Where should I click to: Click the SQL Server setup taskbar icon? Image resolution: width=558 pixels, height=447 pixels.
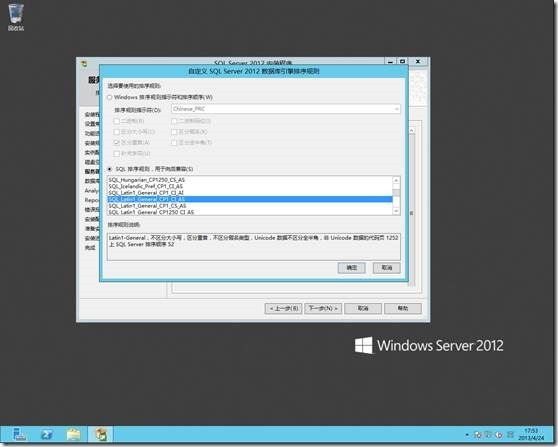click(101, 435)
